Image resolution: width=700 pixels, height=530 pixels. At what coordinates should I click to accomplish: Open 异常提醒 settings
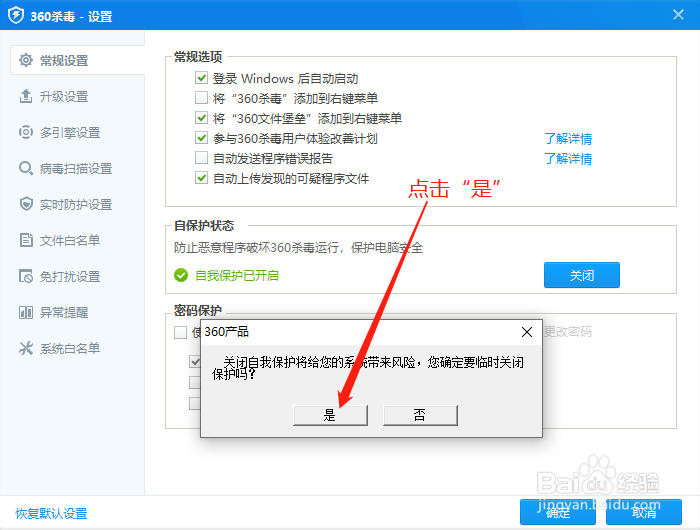tap(64, 312)
